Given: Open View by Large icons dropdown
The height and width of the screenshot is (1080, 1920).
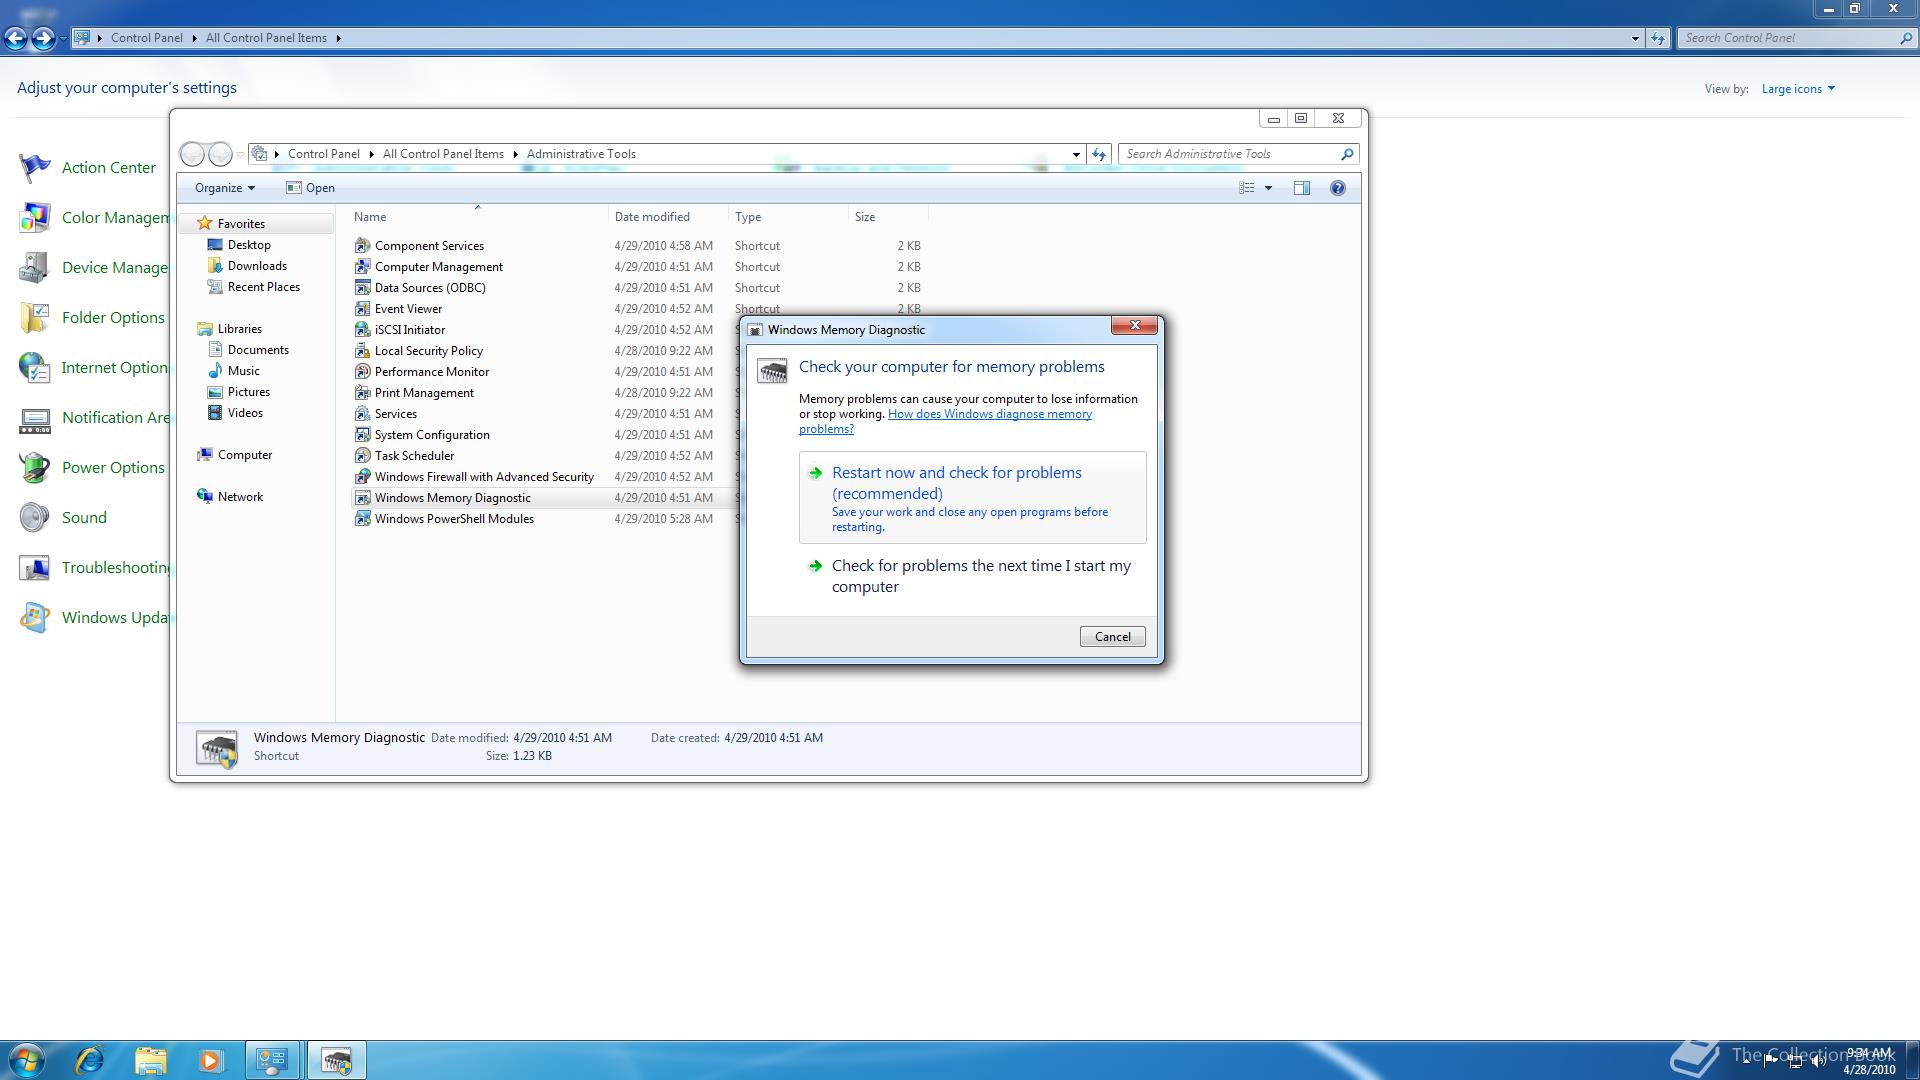Looking at the screenshot, I should (x=1798, y=89).
